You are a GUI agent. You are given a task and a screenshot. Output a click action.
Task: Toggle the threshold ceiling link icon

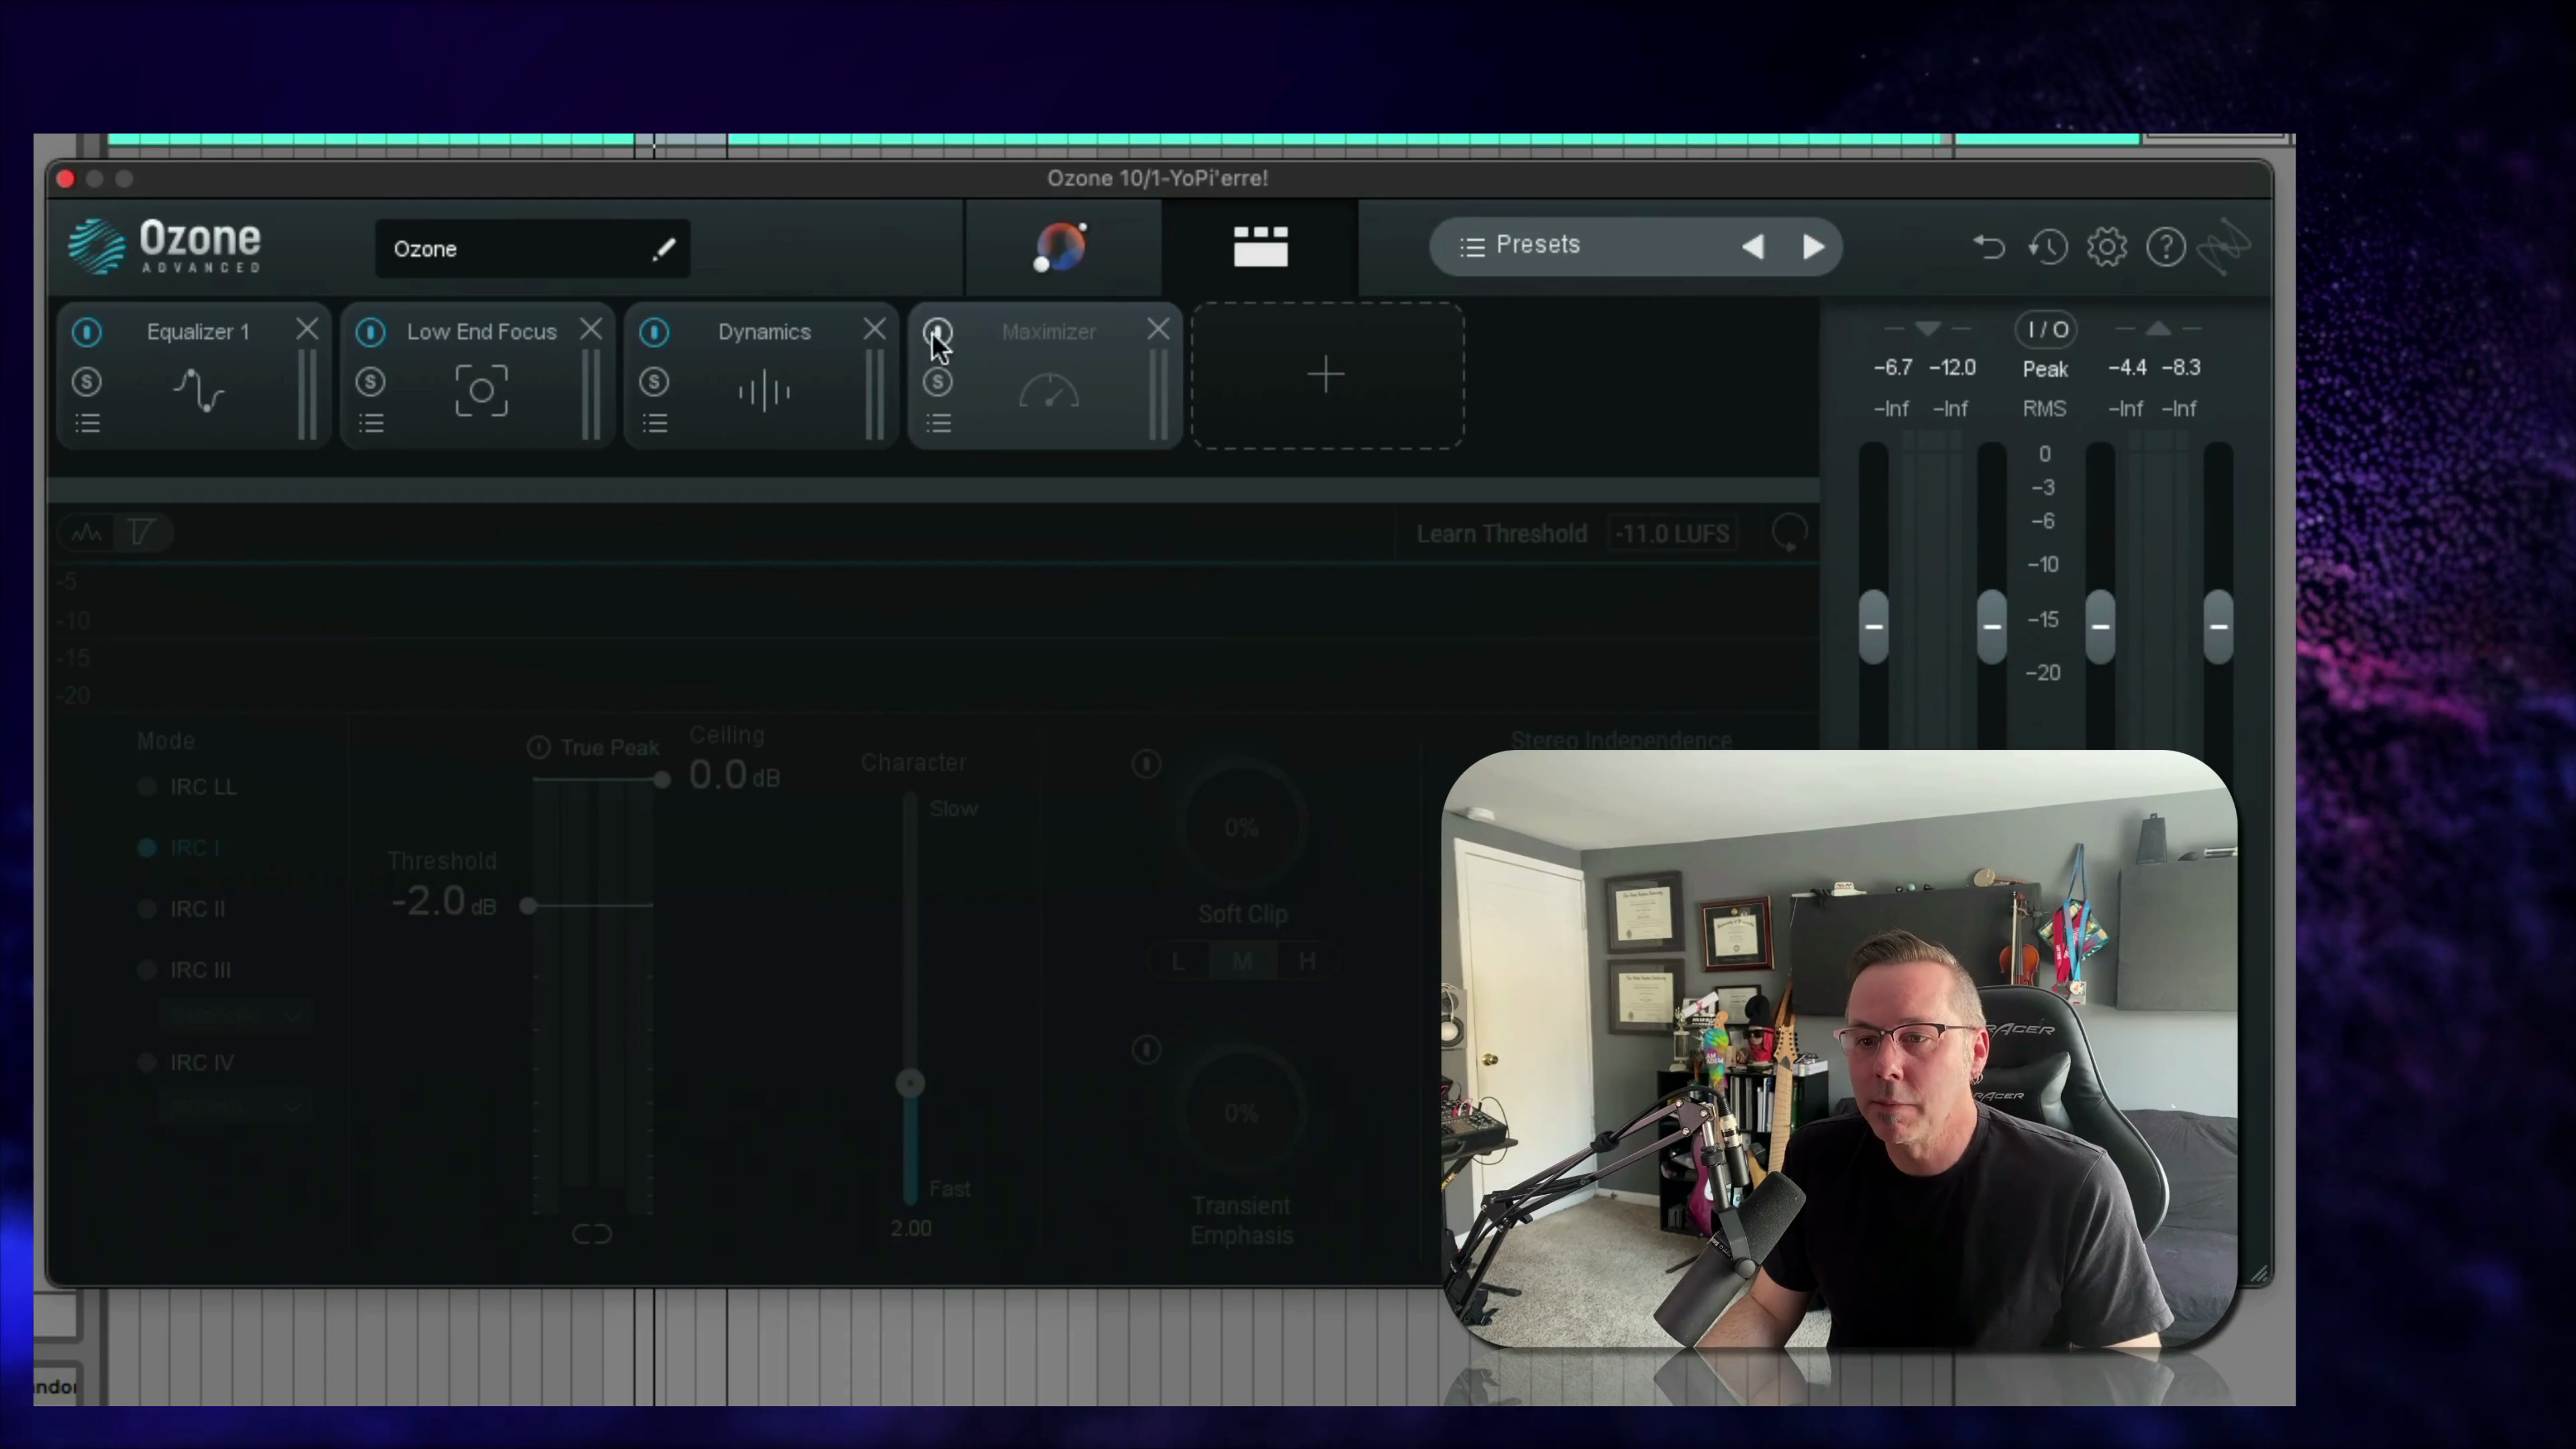click(592, 1234)
